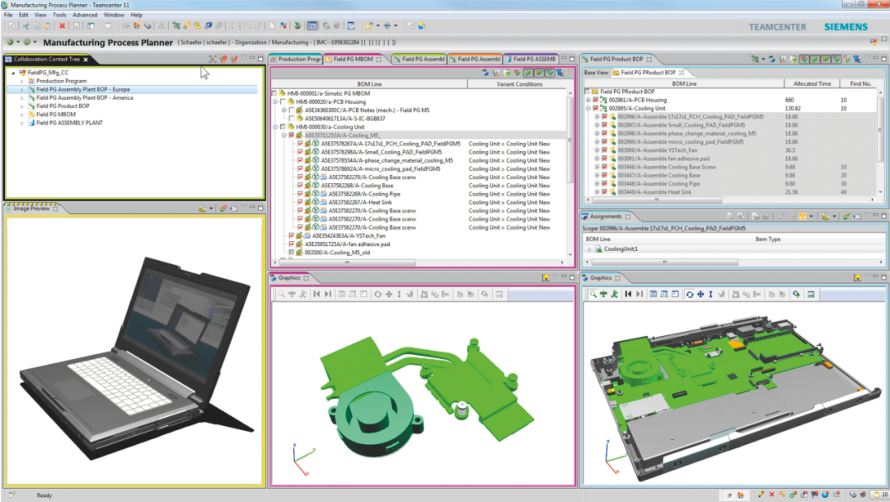
Task: Click the green structure icon in Product BOP toolbar
Action: coord(755,59)
